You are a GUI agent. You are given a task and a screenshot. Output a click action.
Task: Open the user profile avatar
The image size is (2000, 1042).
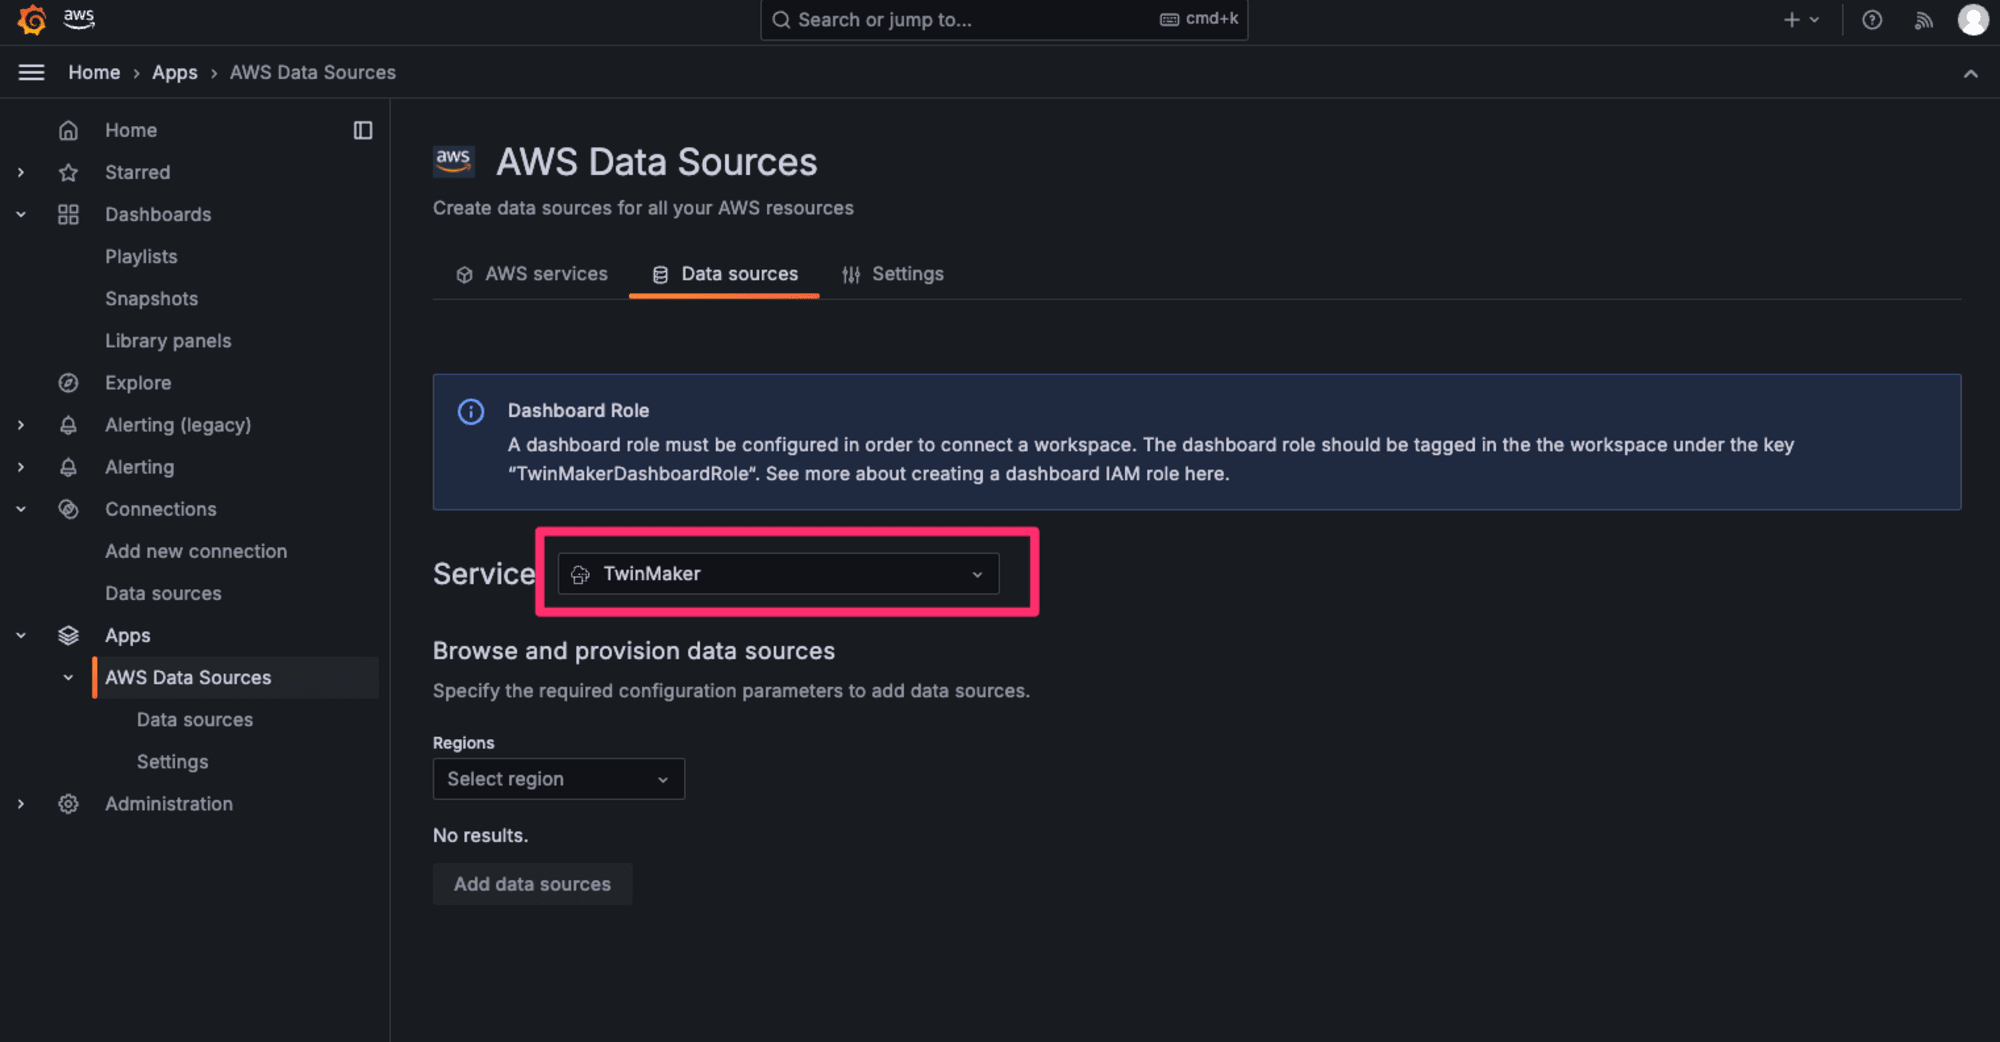[x=1973, y=20]
